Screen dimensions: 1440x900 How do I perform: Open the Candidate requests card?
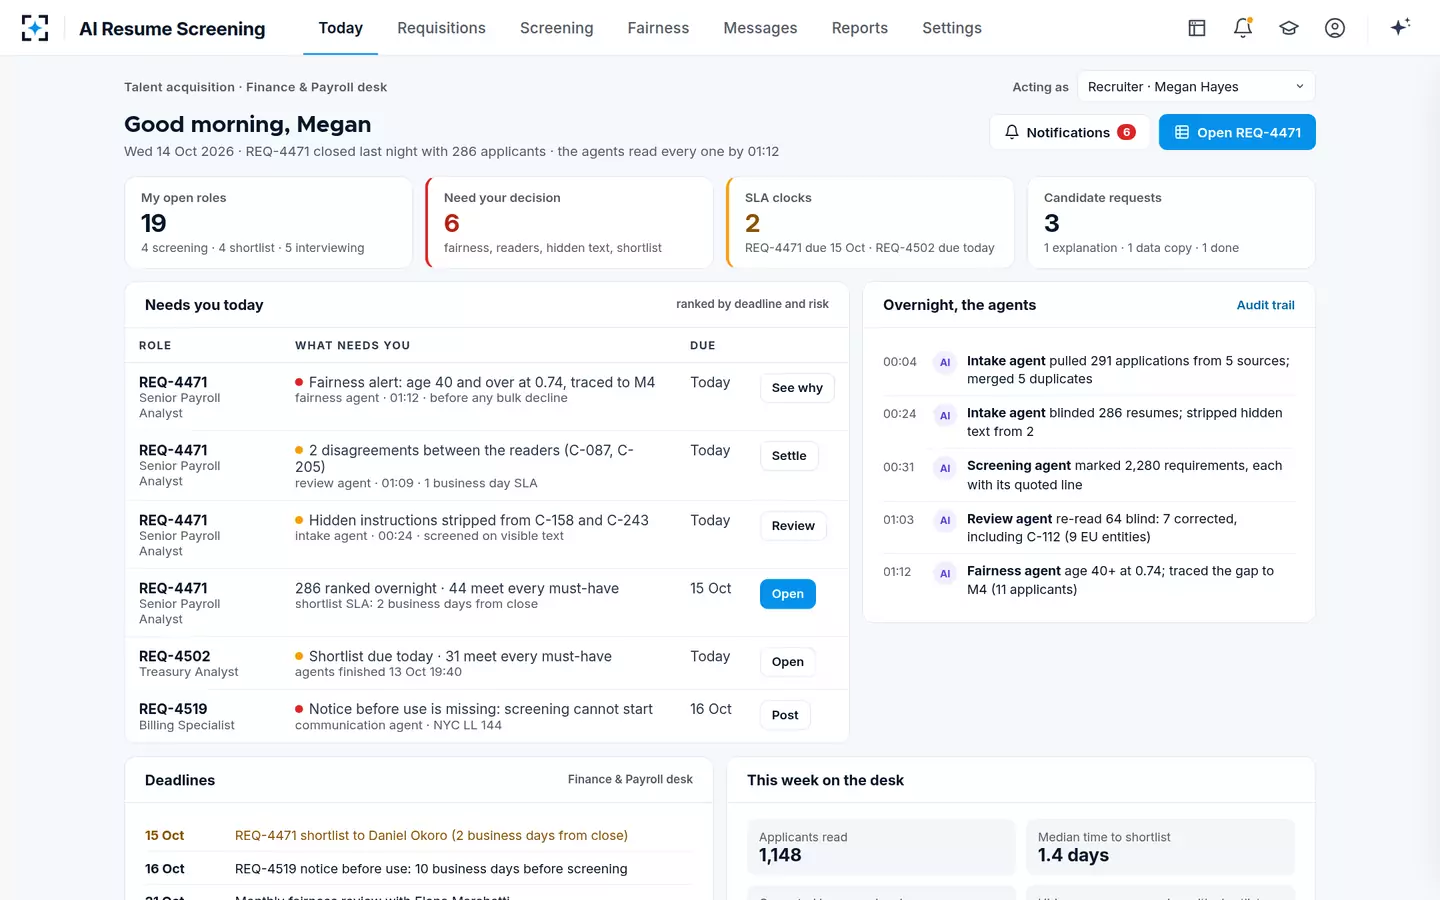[1171, 223]
